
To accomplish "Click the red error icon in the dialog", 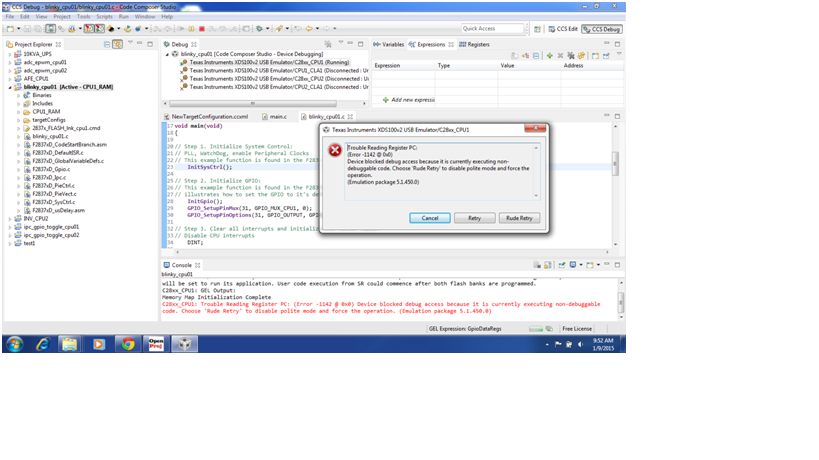I will (x=335, y=150).
